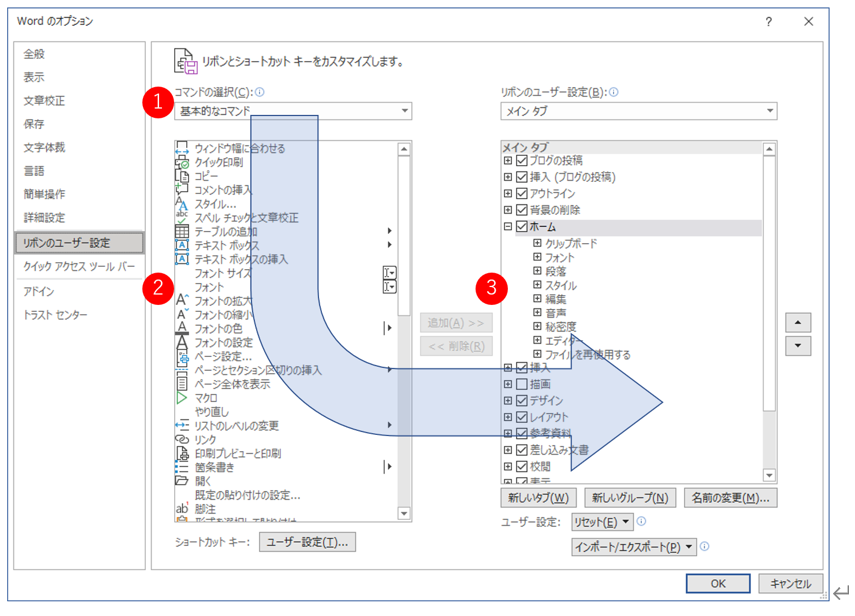The width and height of the screenshot is (855, 616).
Task: Click the move-up arrow beside the ribbon list
Action: coord(797,323)
